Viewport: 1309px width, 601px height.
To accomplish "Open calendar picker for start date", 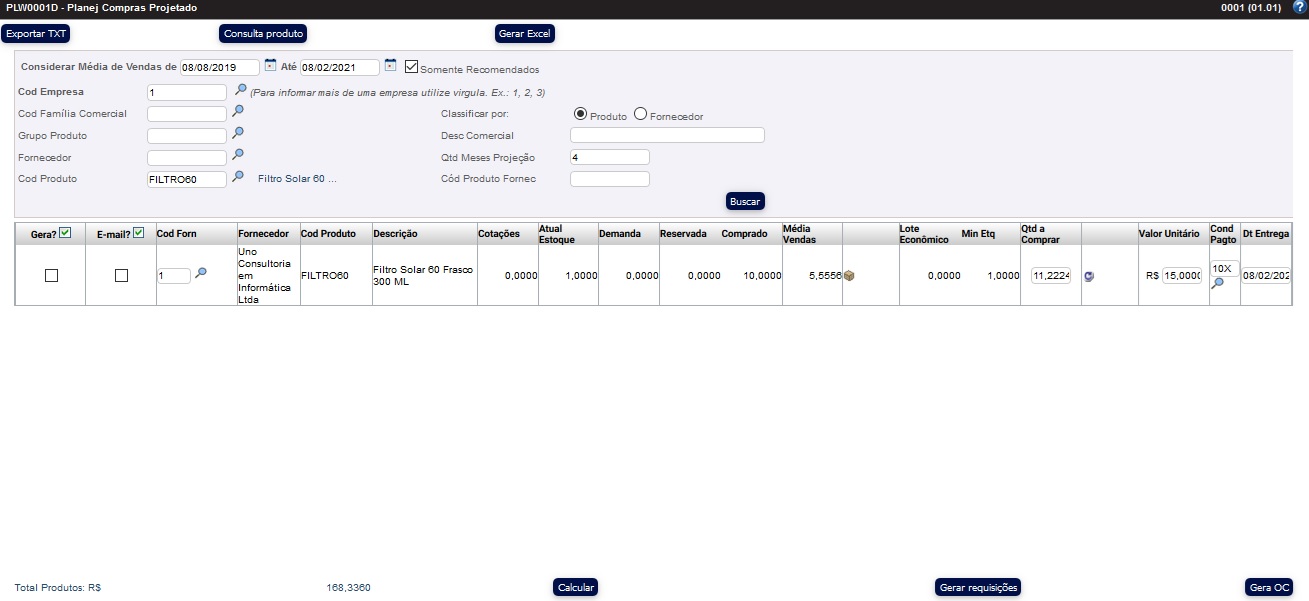I will click(270, 66).
